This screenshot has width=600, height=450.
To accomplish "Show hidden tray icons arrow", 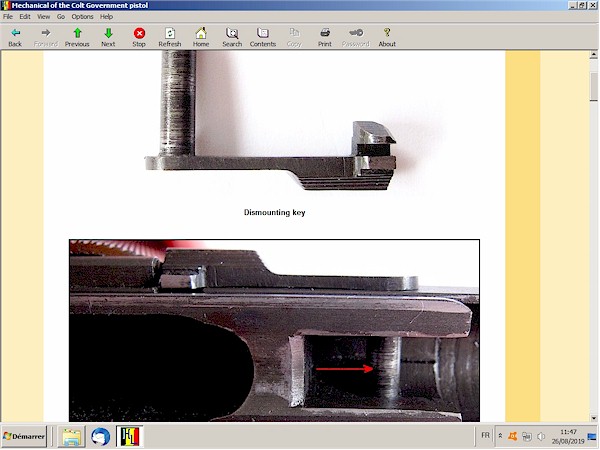I will 500,436.
